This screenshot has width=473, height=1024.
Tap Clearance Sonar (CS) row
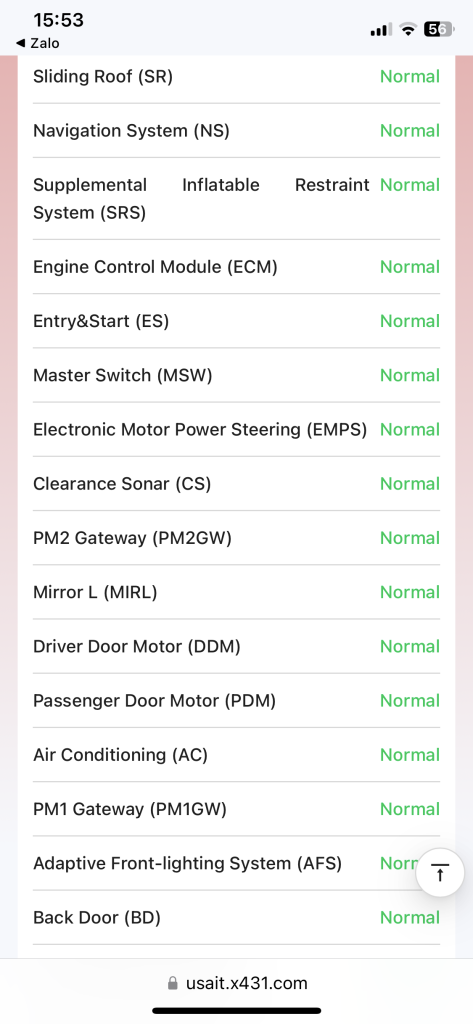[x=236, y=483]
